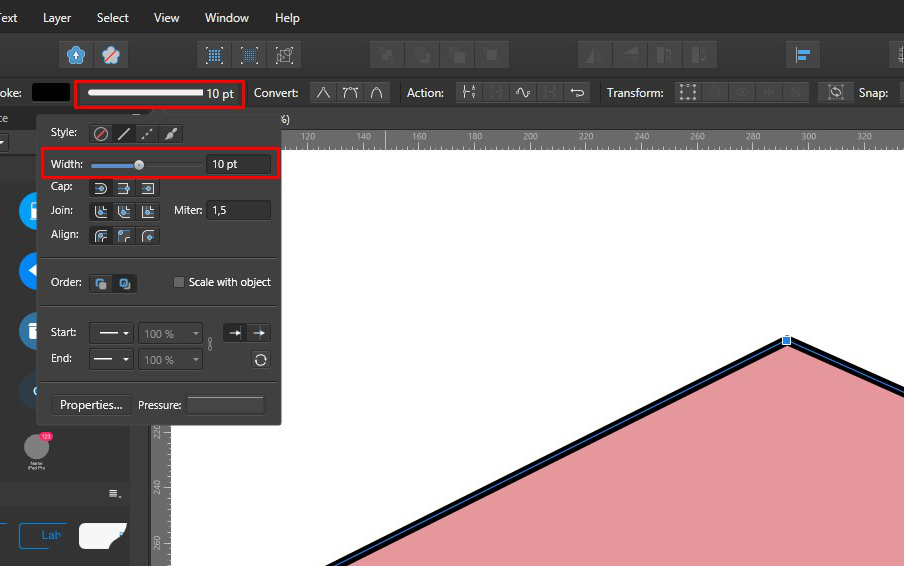Screen dimensions: 904x566
Task: Tick the Scale with object checkbox
Action: (179, 282)
